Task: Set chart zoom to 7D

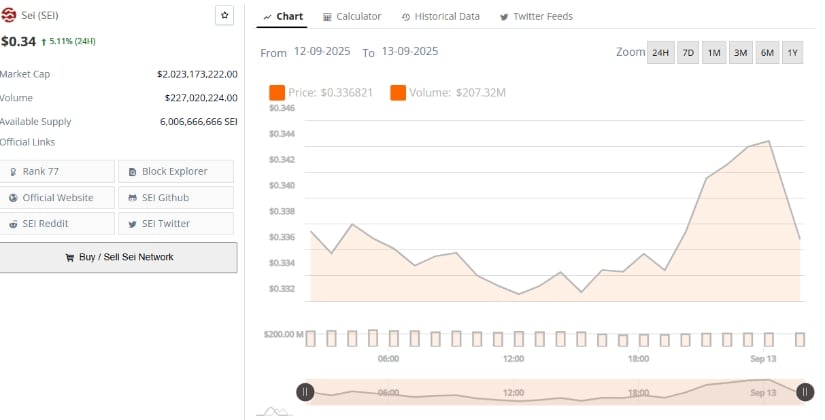Action: tap(688, 53)
